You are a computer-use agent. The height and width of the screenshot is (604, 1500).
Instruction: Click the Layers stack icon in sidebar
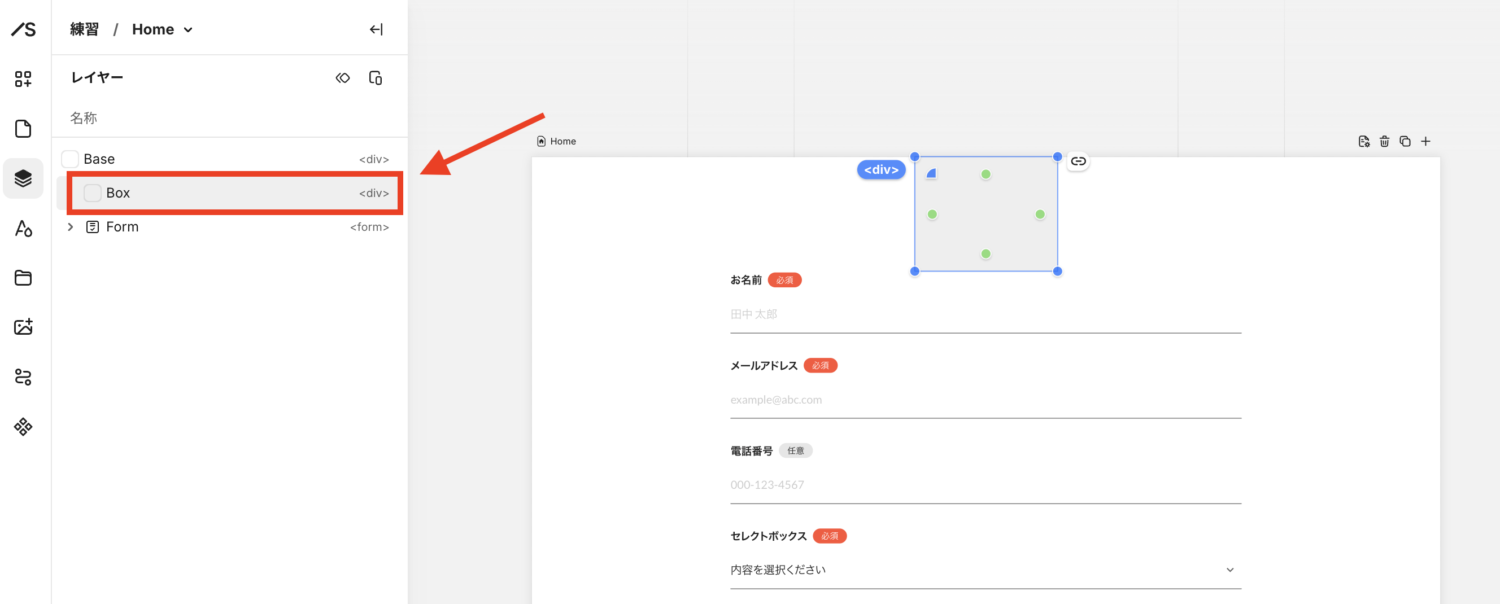(23, 179)
